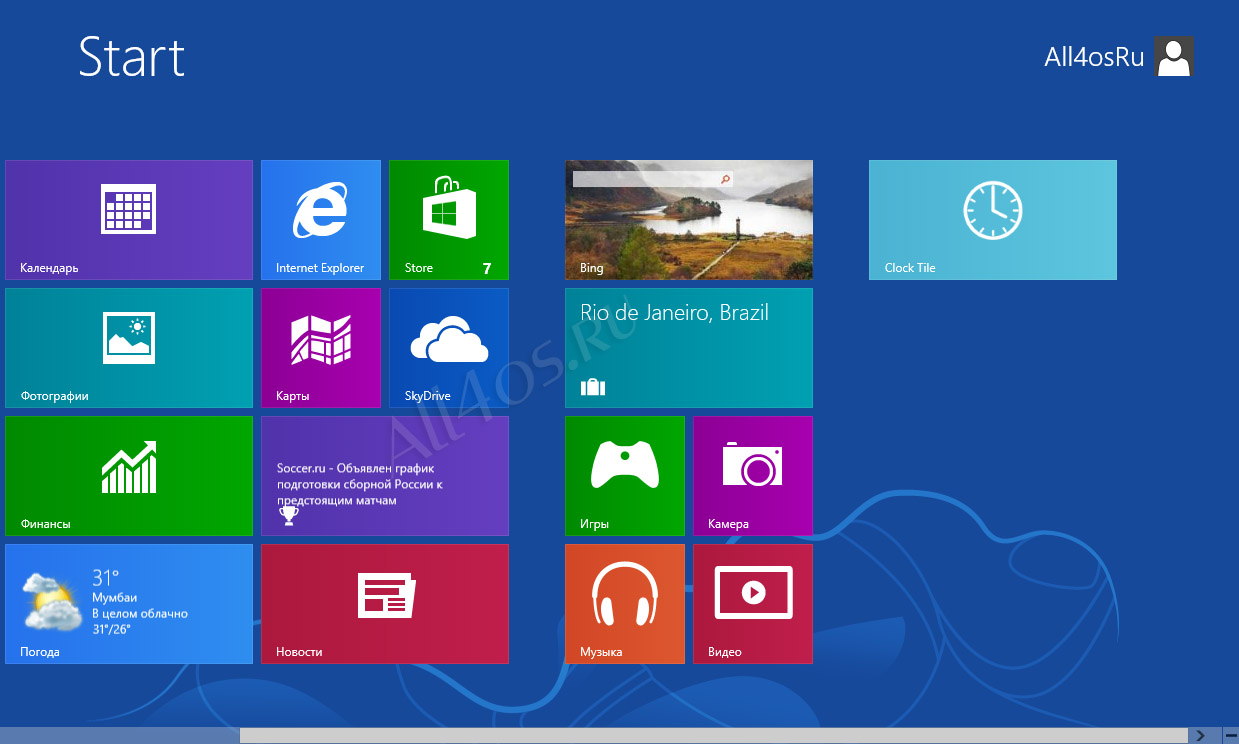
Task: Open the Календарь calendar tile
Action: click(x=129, y=220)
